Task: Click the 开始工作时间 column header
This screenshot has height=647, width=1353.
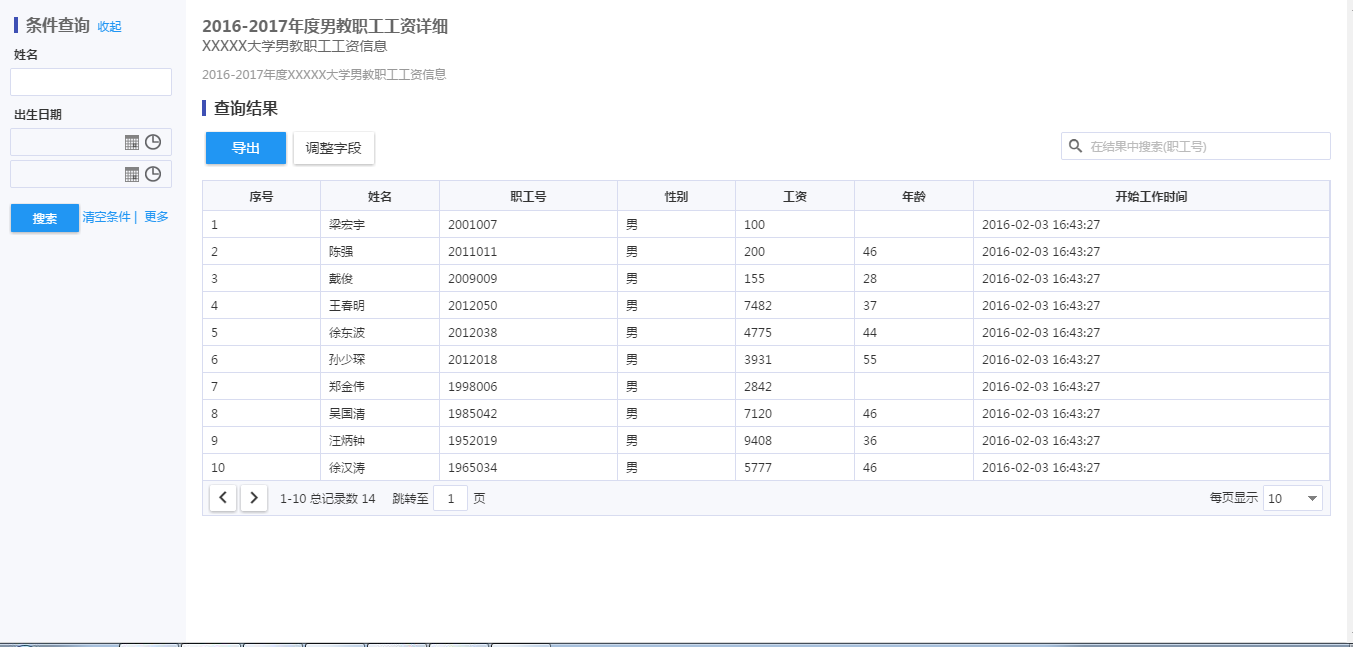Action: [1151, 197]
